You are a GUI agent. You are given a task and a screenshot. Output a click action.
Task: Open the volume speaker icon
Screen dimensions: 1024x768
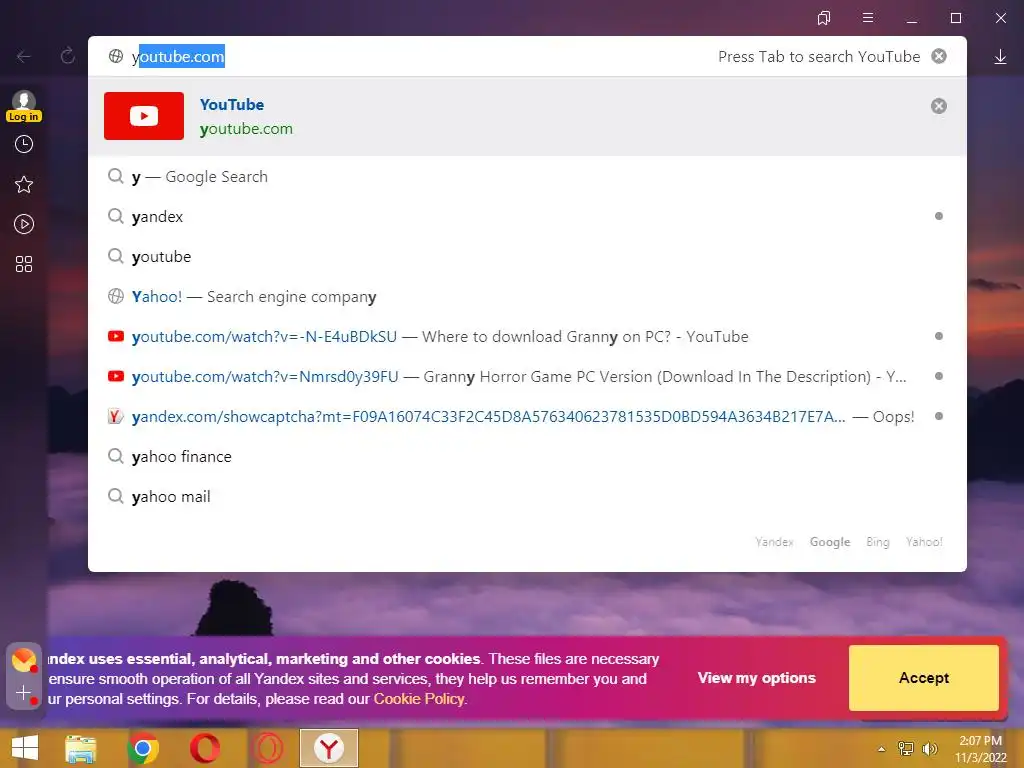pyautogui.click(x=929, y=748)
